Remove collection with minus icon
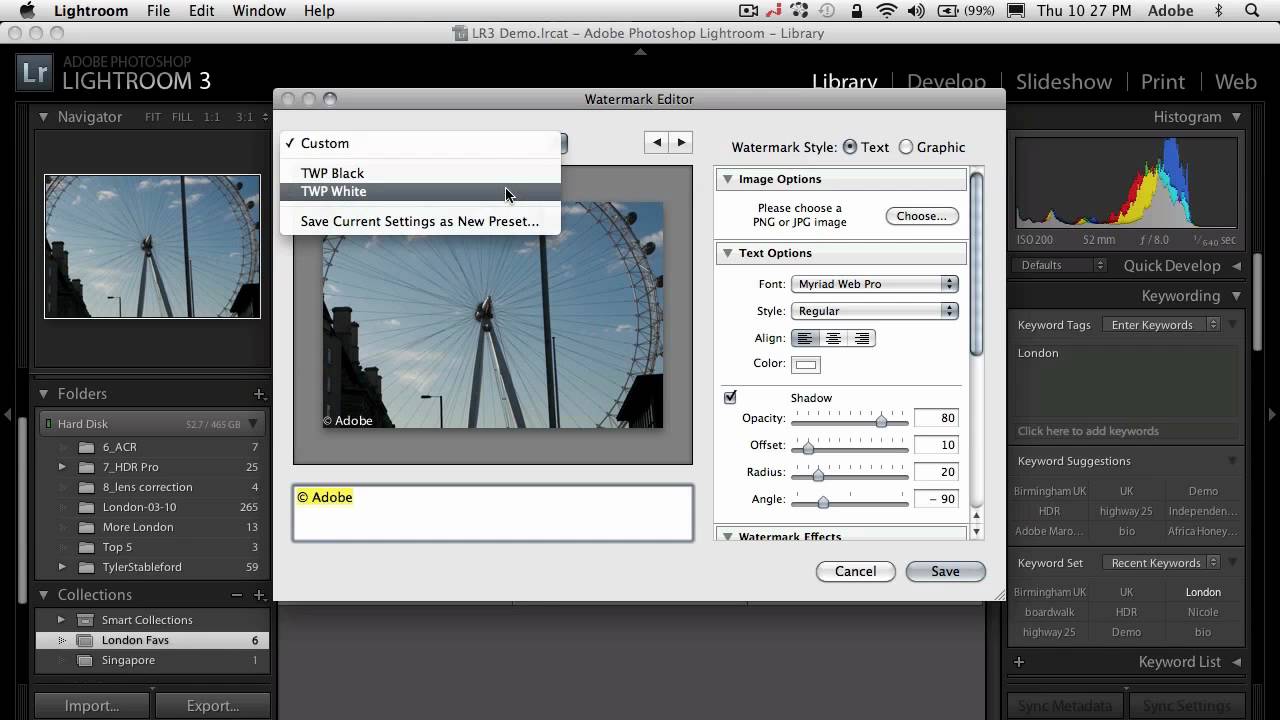This screenshot has width=1280, height=720. click(237, 595)
